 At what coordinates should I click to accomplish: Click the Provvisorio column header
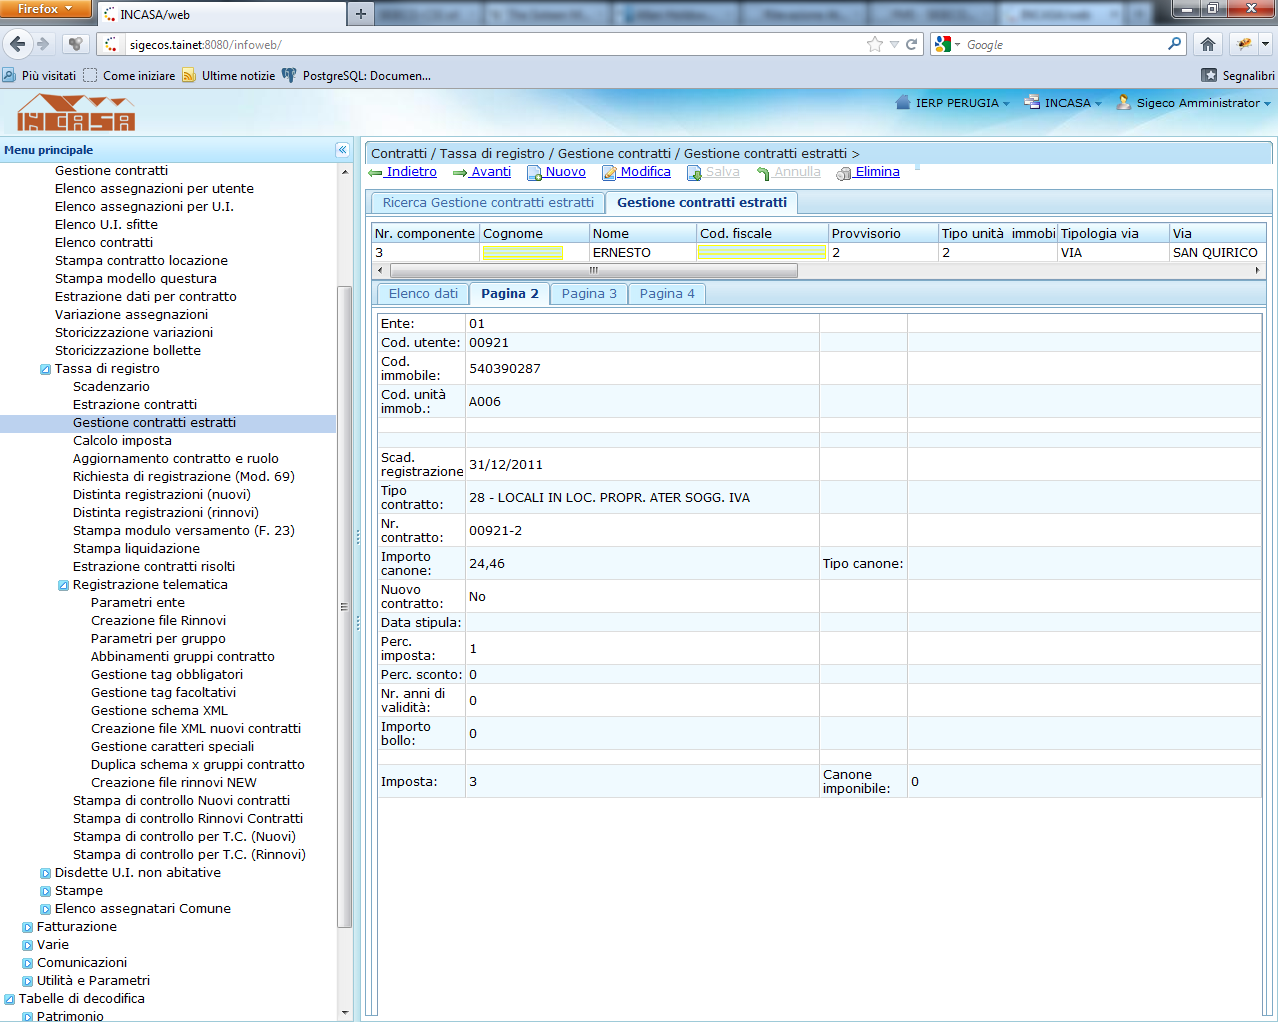tap(883, 233)
